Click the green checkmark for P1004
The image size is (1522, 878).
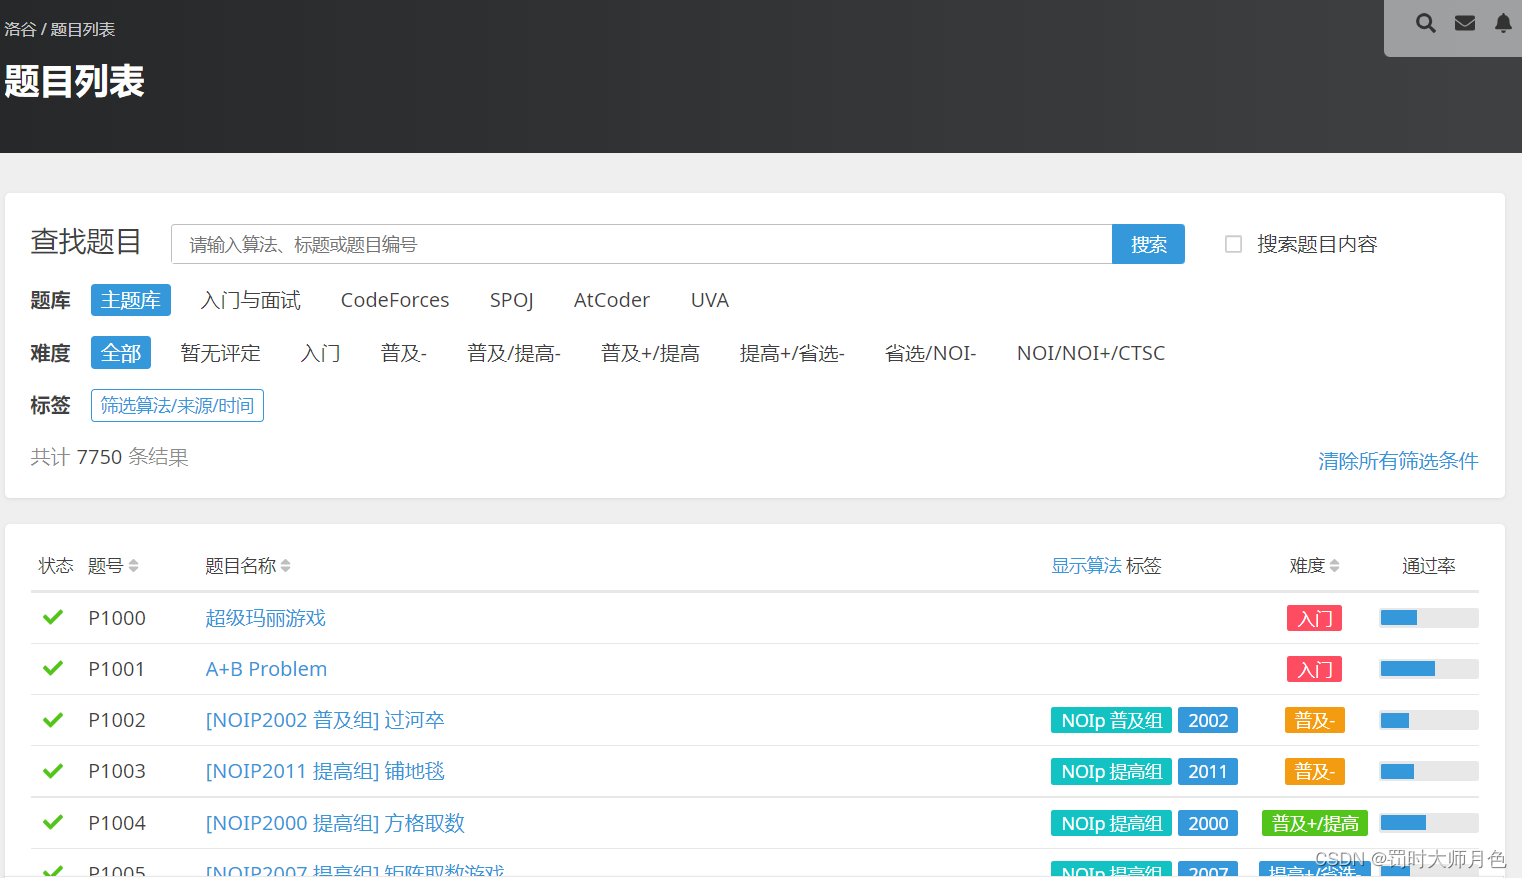[x=53, y=822]
